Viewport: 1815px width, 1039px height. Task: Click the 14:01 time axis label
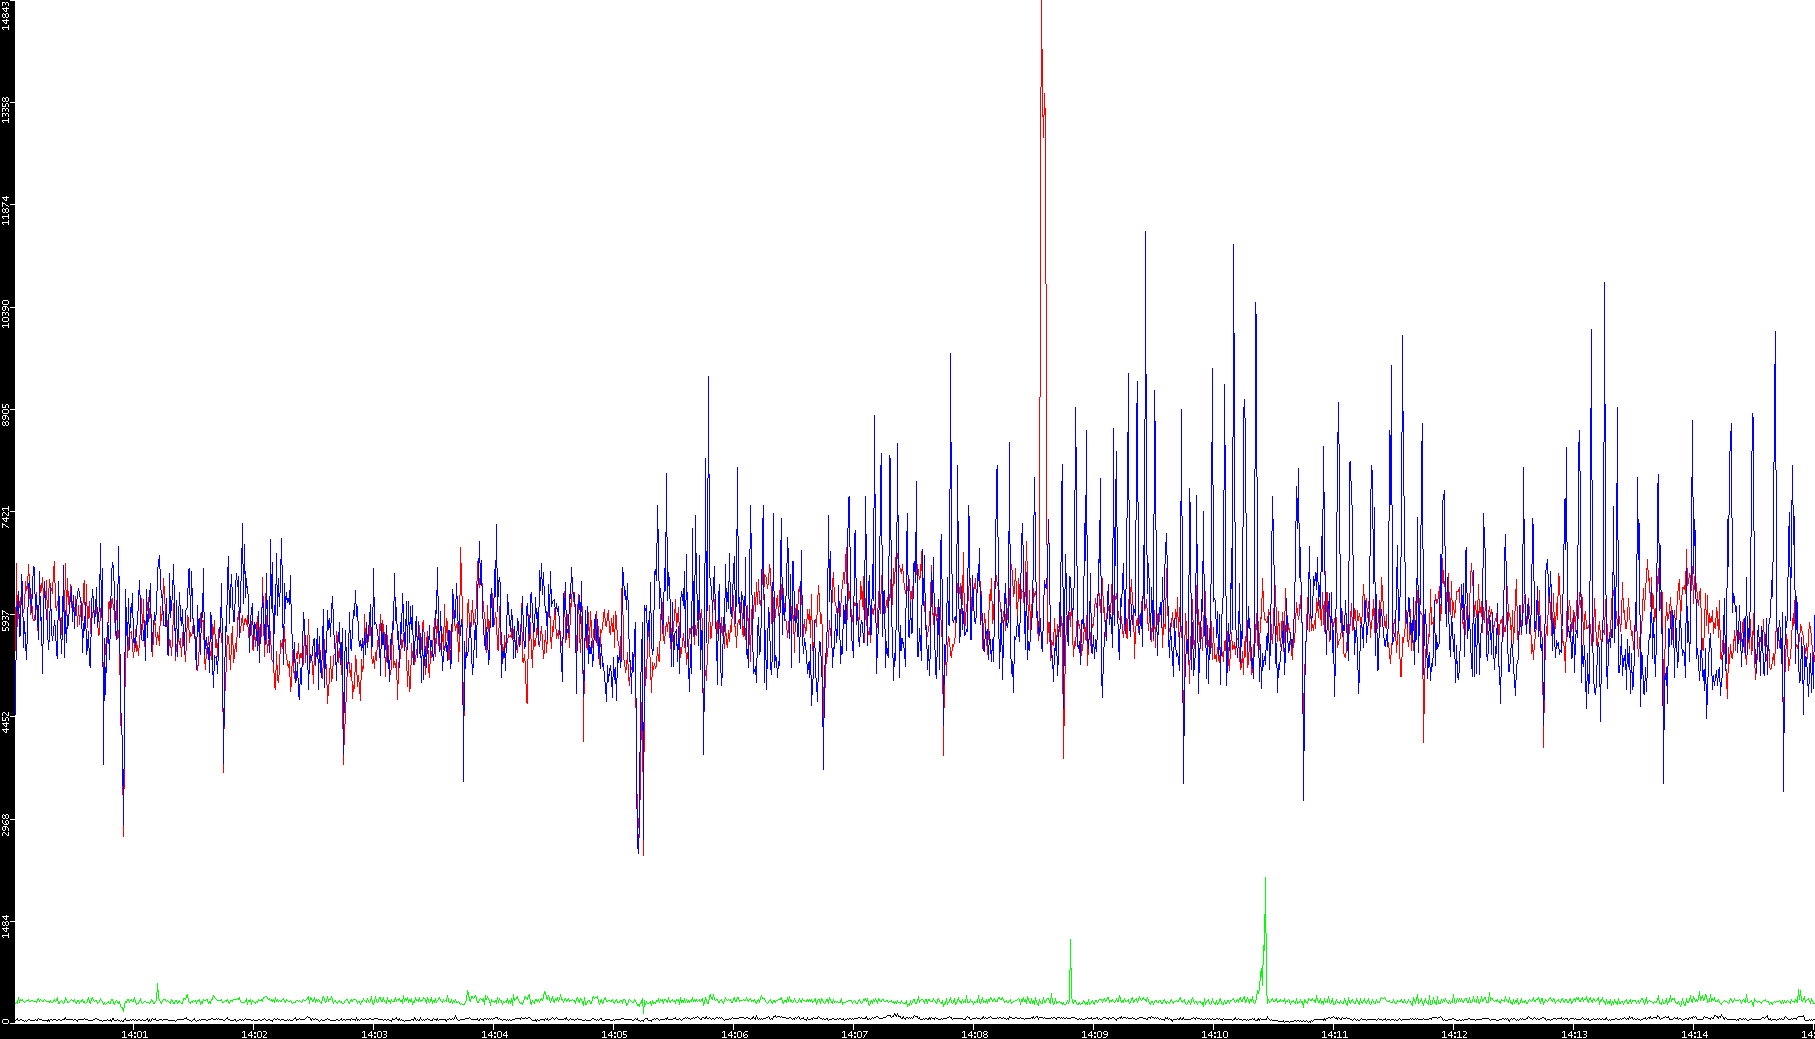[x=135, y=1034]
